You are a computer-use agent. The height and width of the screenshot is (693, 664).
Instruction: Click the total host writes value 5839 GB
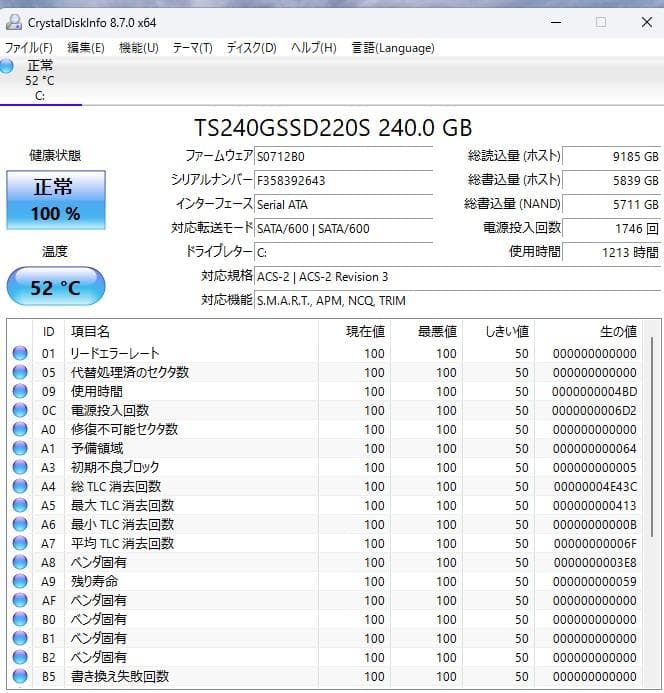coord(612,180)
